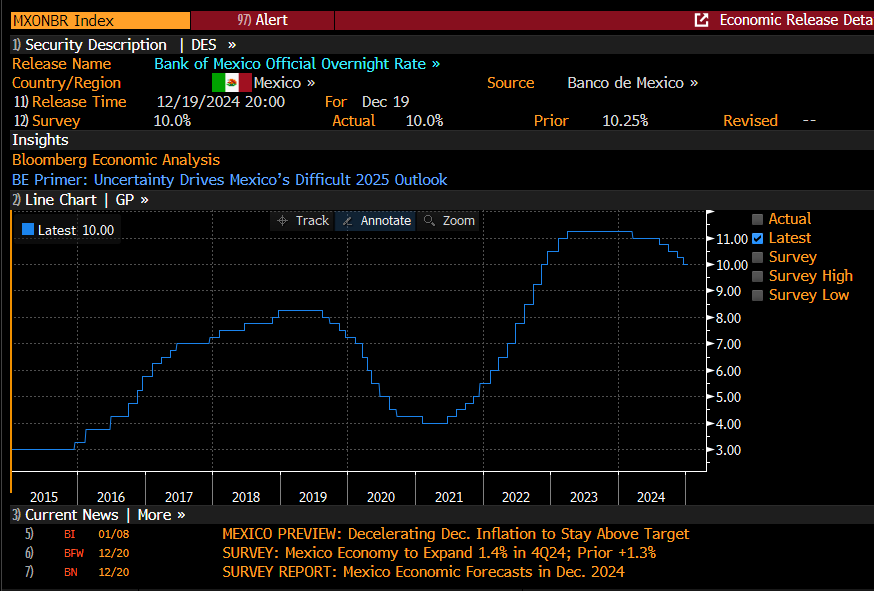Screen dimensions: 874x591
Task: Click the blue Latest legend swatch
Action: click(28, 230)
